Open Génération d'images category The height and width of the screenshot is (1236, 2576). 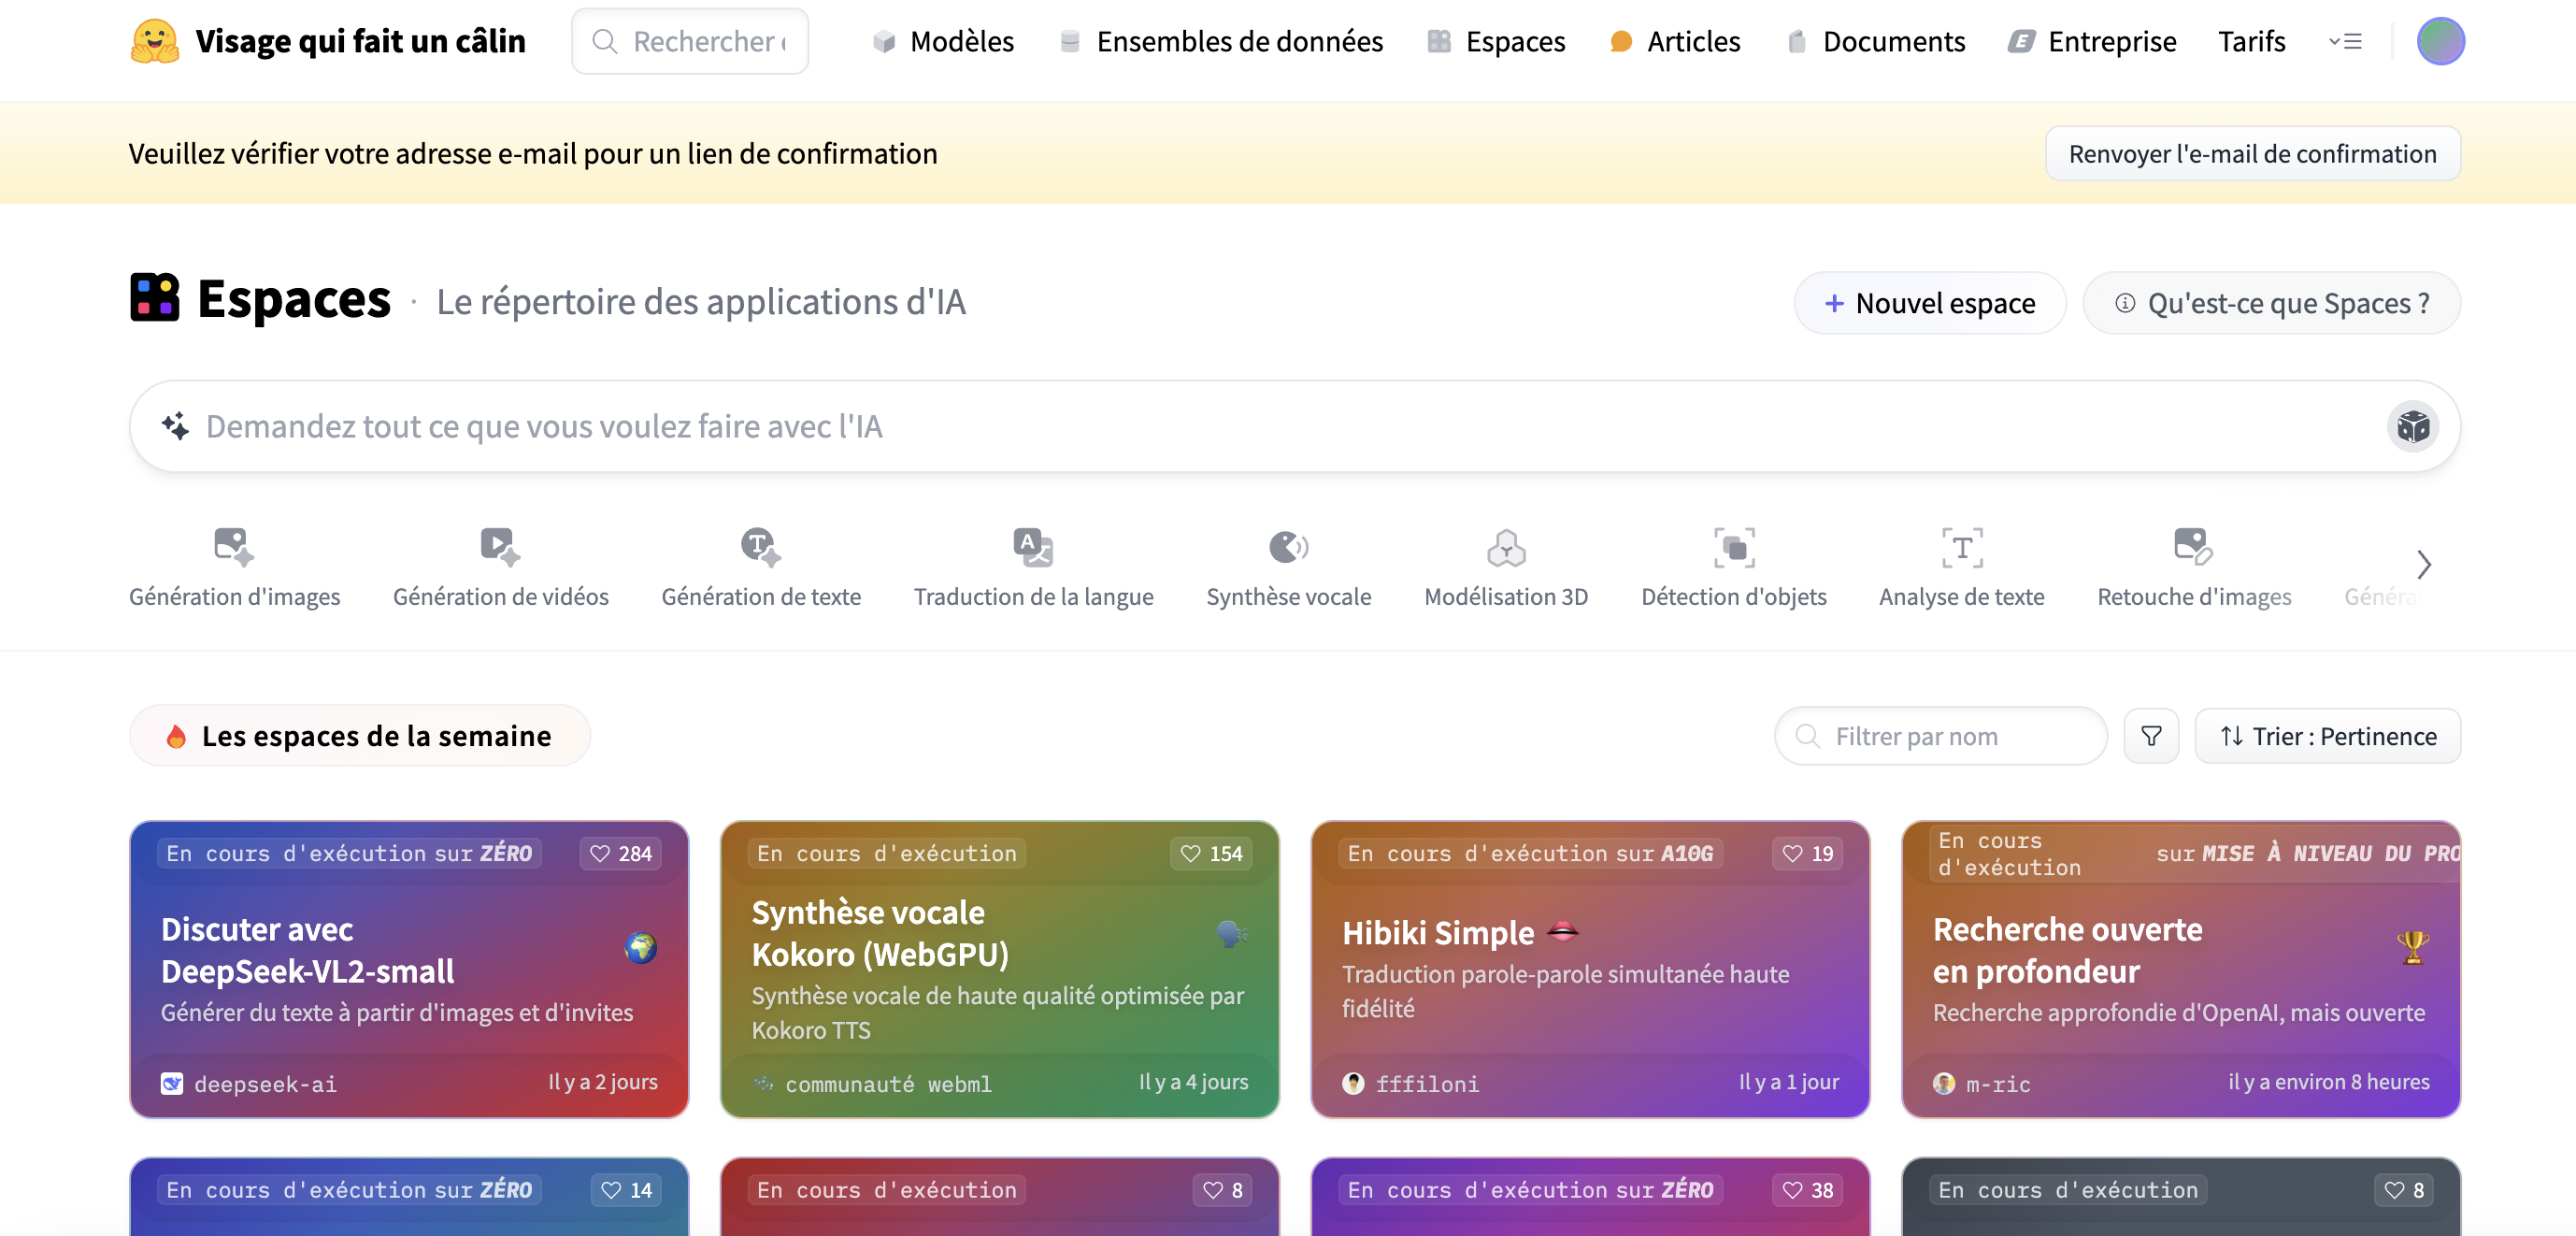point(234,568)
